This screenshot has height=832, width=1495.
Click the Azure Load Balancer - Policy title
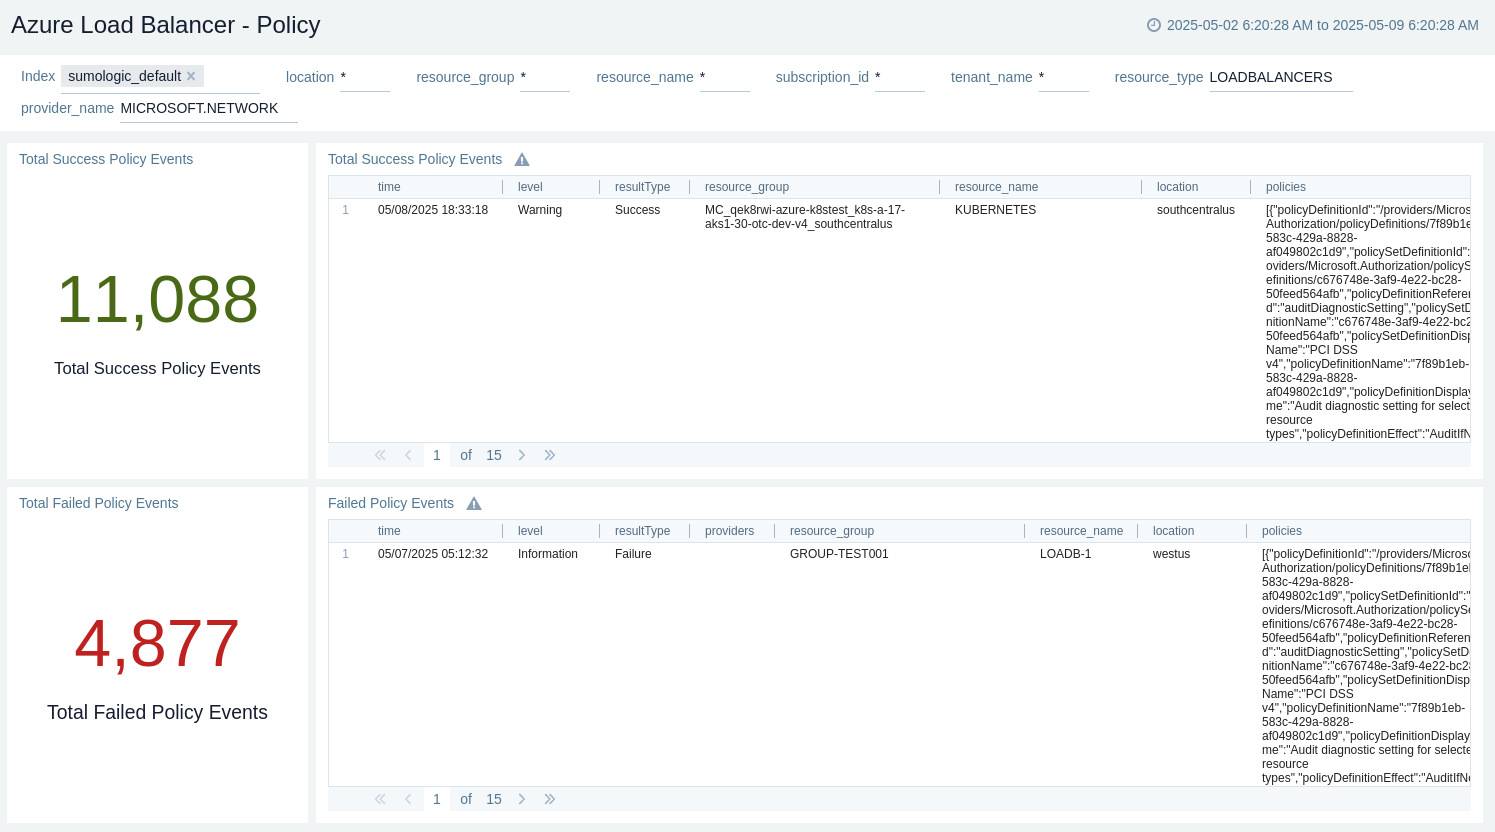coord(166,25)
